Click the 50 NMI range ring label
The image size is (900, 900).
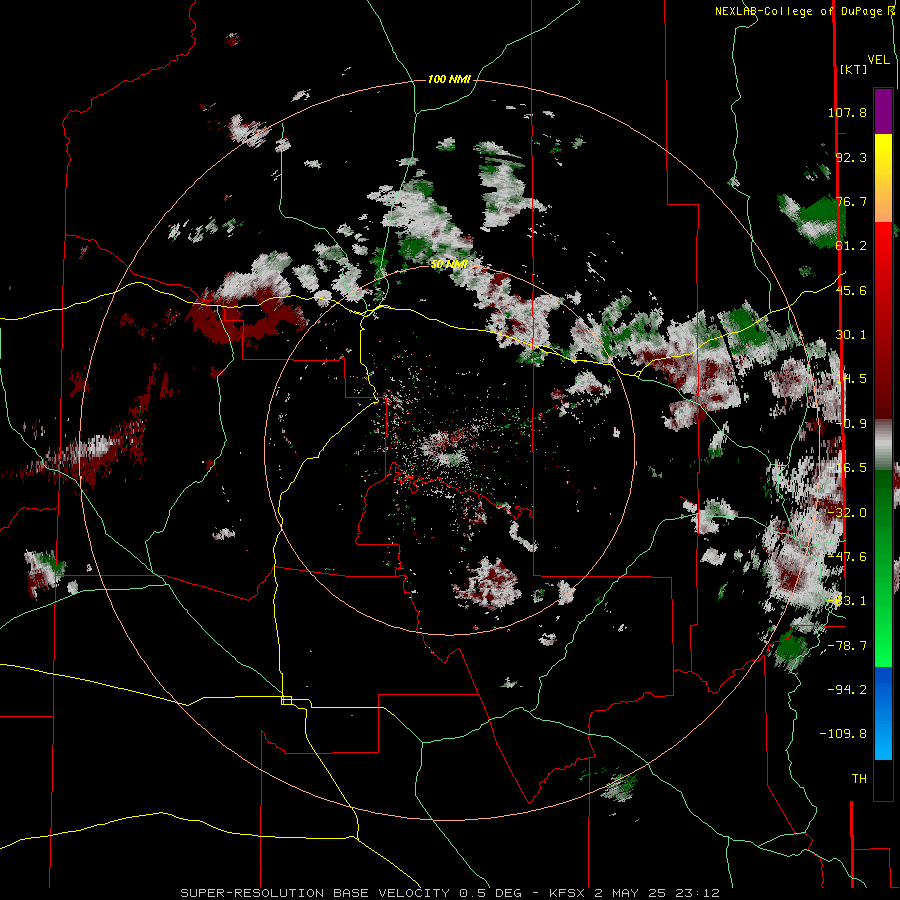coord(449,265)
